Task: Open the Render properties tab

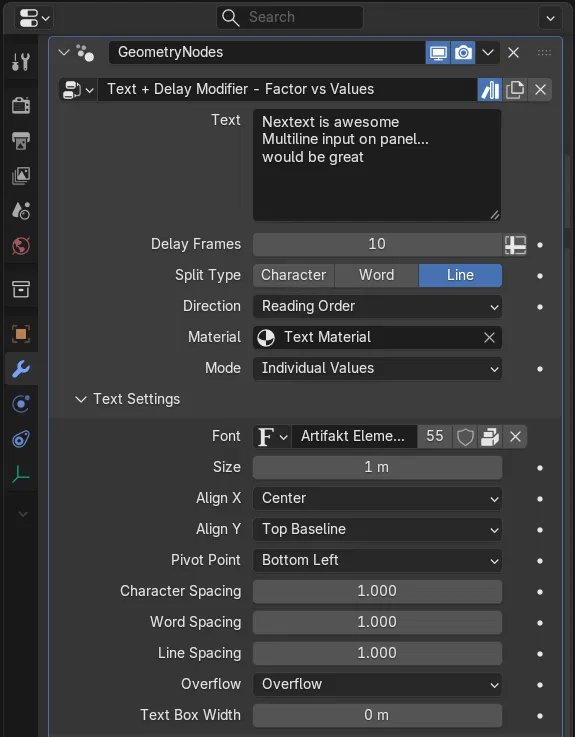Action: pos(21,106)
